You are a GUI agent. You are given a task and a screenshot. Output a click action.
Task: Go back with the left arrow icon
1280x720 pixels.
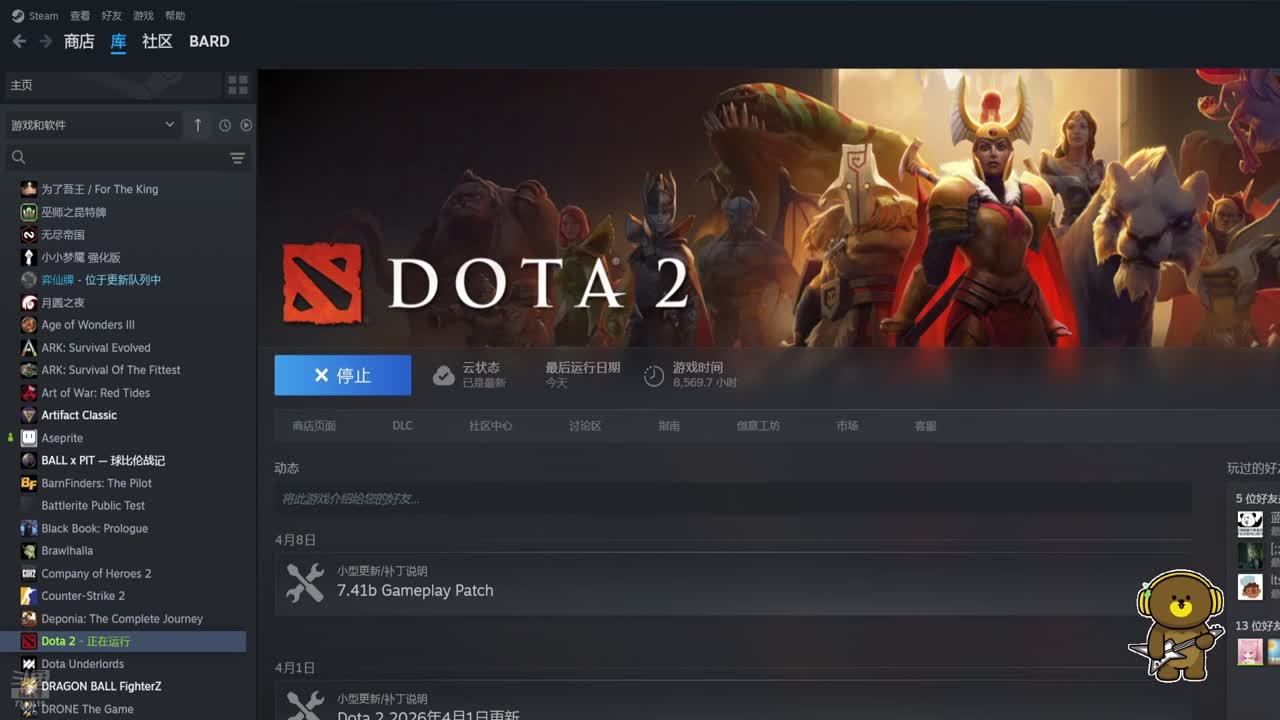coord(19,41)
